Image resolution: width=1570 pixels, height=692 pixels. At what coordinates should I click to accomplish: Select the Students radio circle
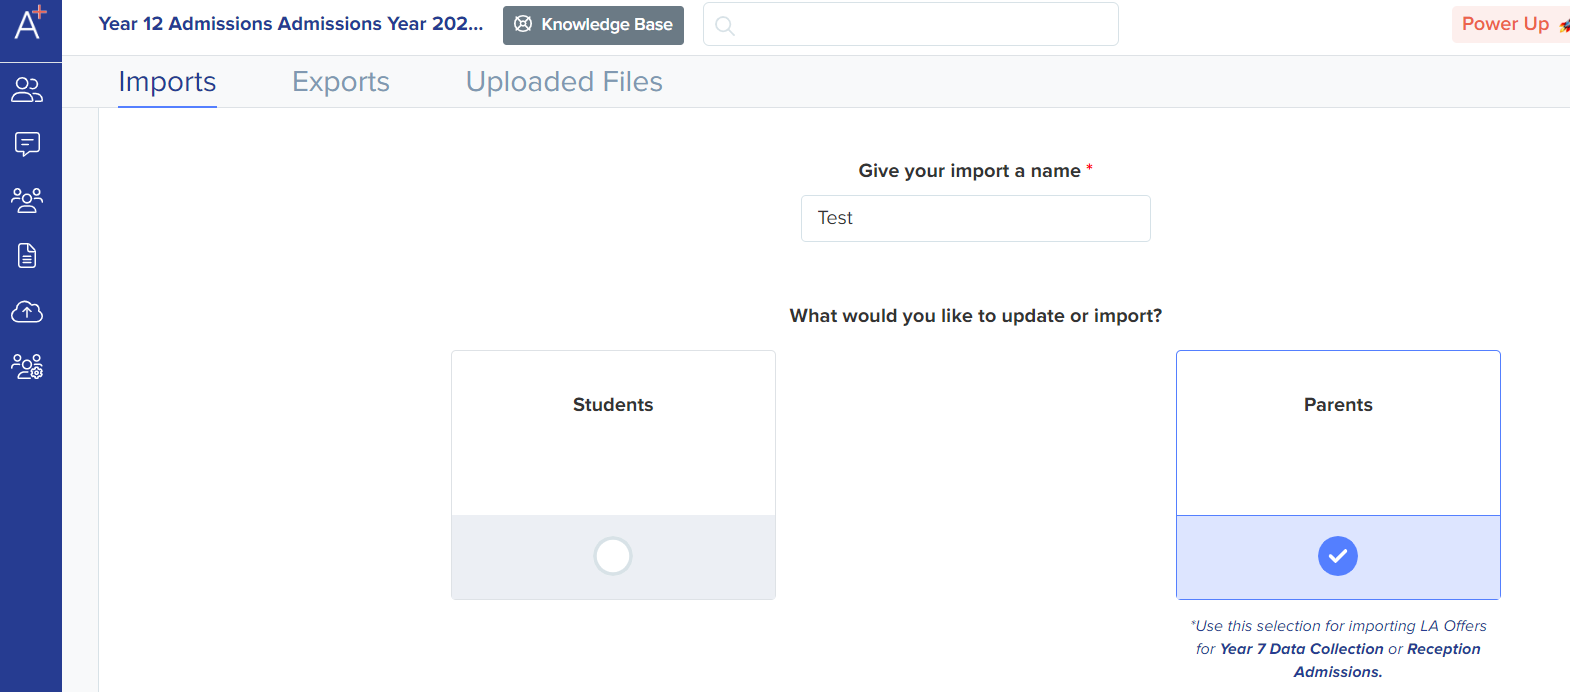click(x=613, y=556)
